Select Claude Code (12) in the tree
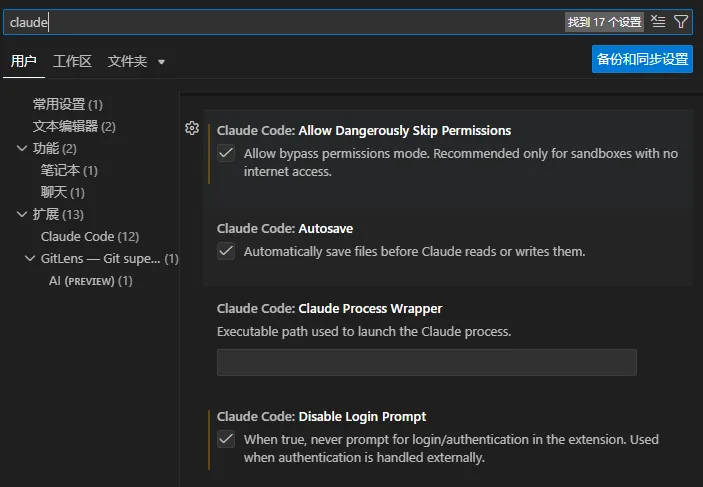 pos(89,237)
